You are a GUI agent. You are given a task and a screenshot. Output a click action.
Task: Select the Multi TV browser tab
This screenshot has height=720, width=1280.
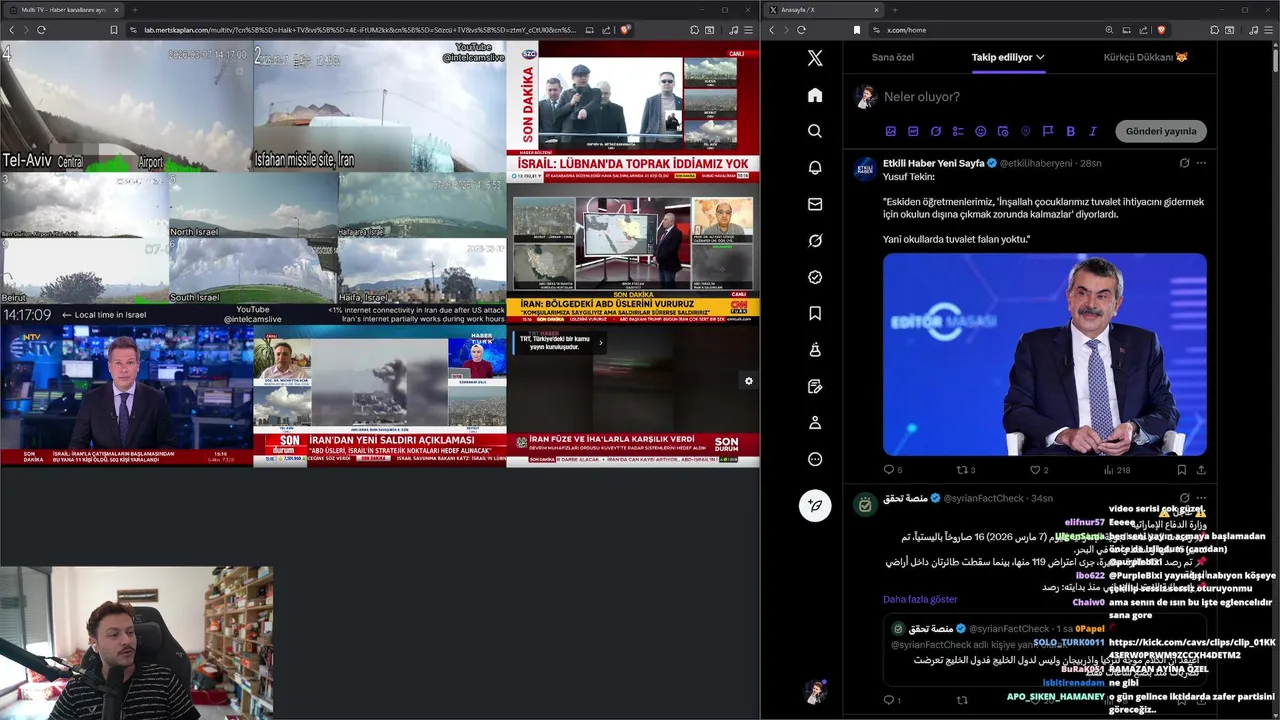tap(64, 10)
